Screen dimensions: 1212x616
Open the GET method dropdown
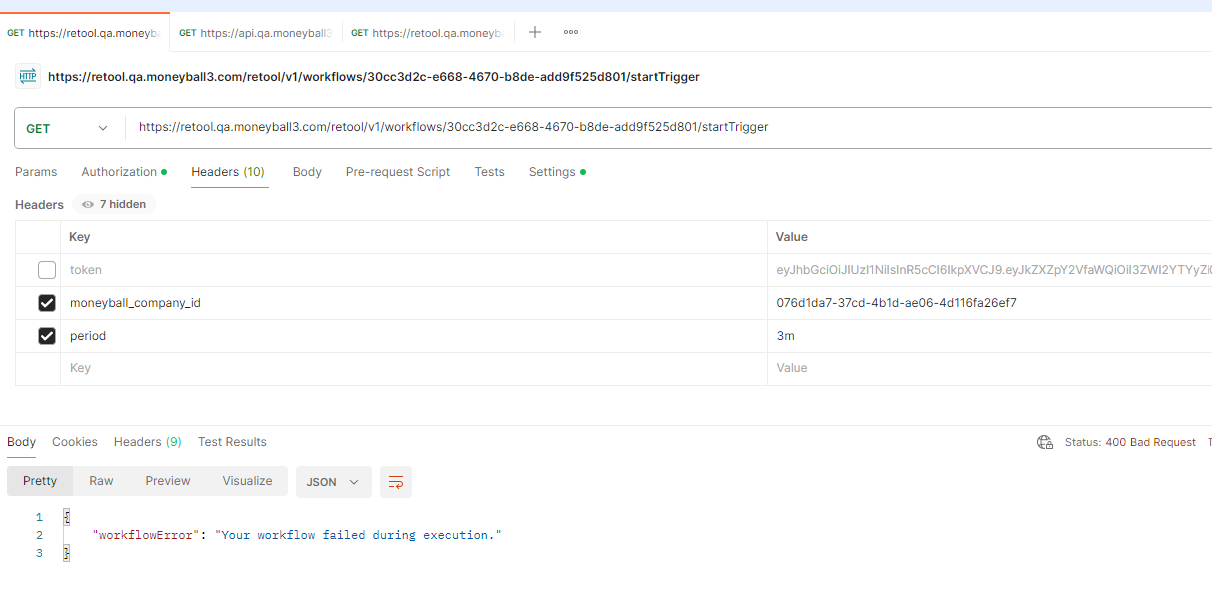point(68,128)
